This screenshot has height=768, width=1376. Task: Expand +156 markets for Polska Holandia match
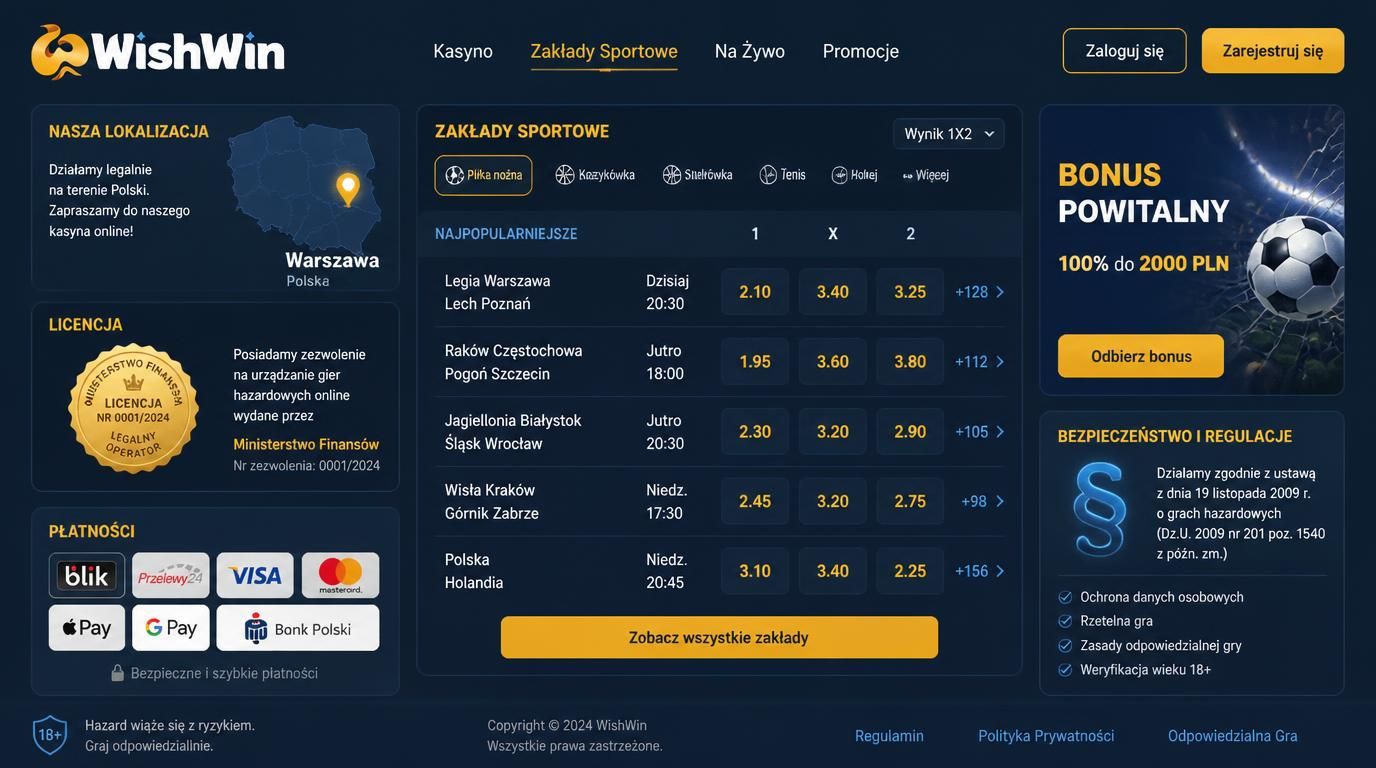pos(980,571)
